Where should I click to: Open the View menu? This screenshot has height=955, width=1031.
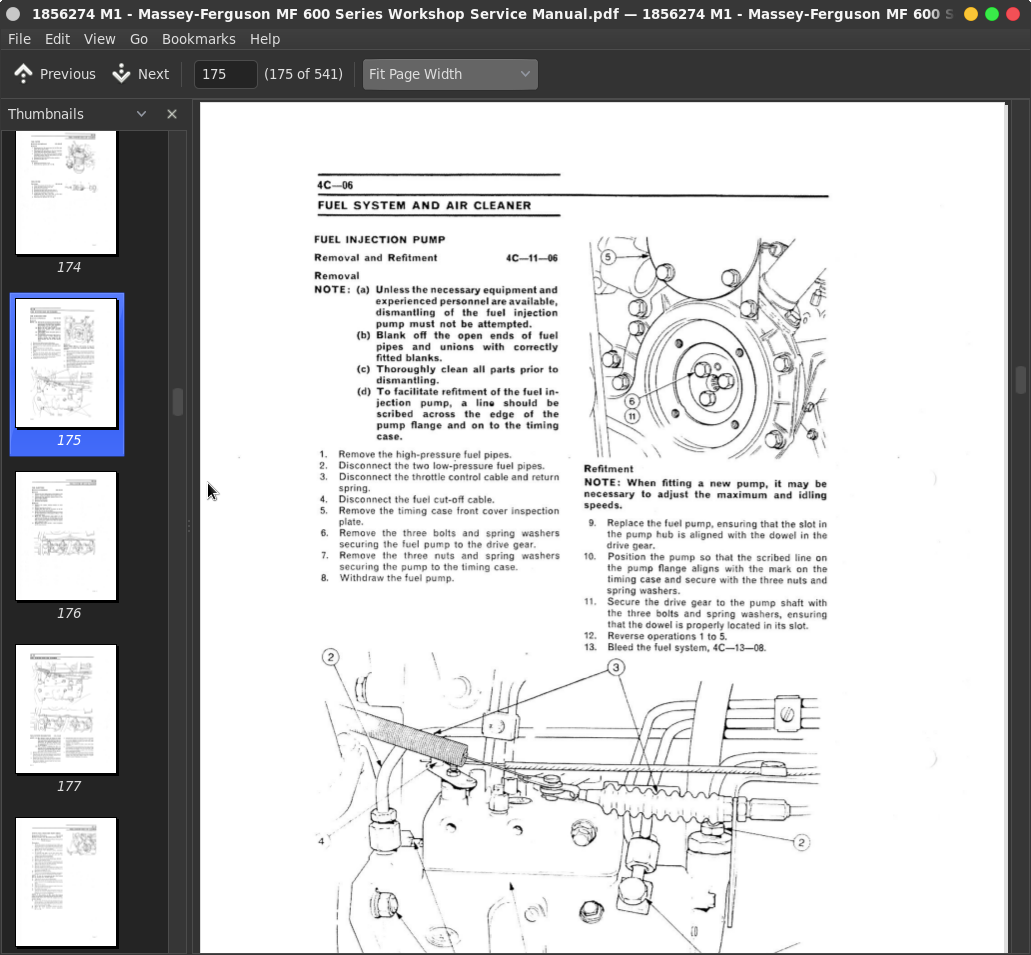99,39
